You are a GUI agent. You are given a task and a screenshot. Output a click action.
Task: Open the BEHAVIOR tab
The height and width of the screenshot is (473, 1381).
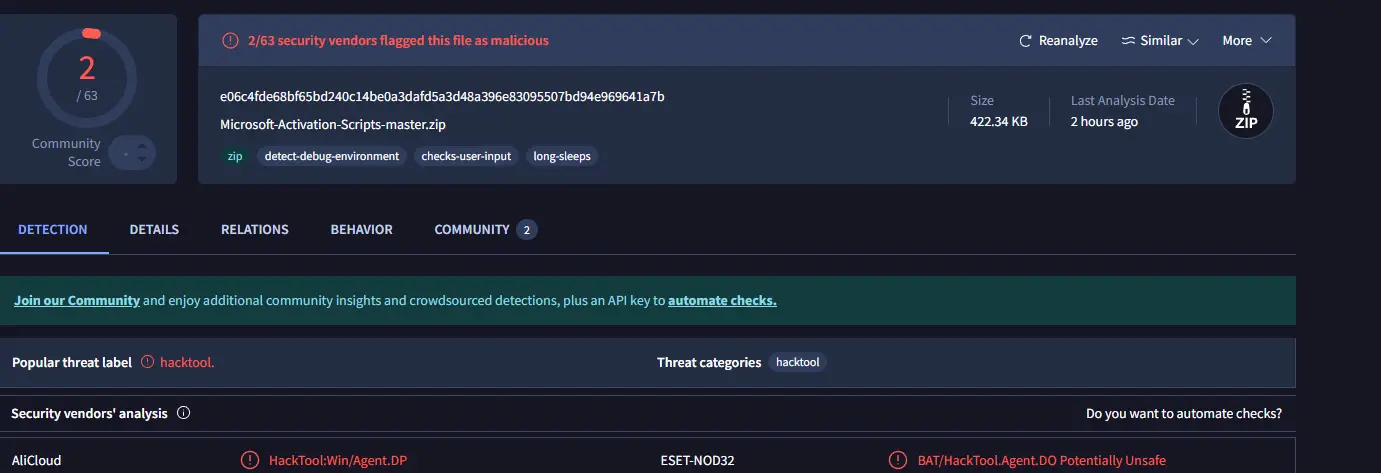[x=362, y=230]
